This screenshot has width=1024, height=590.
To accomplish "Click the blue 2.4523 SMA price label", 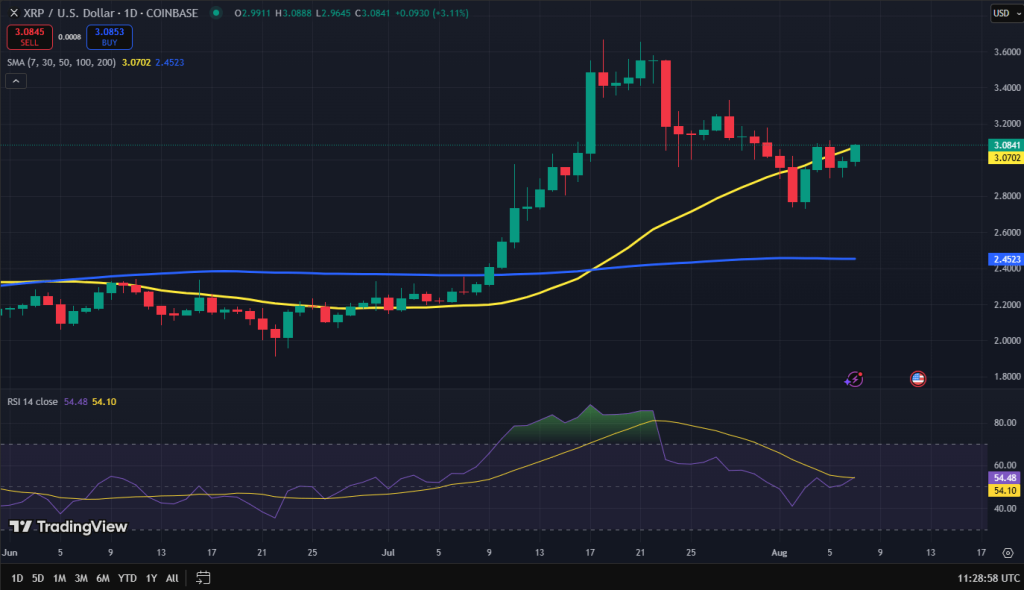I will click(1006, 259).
